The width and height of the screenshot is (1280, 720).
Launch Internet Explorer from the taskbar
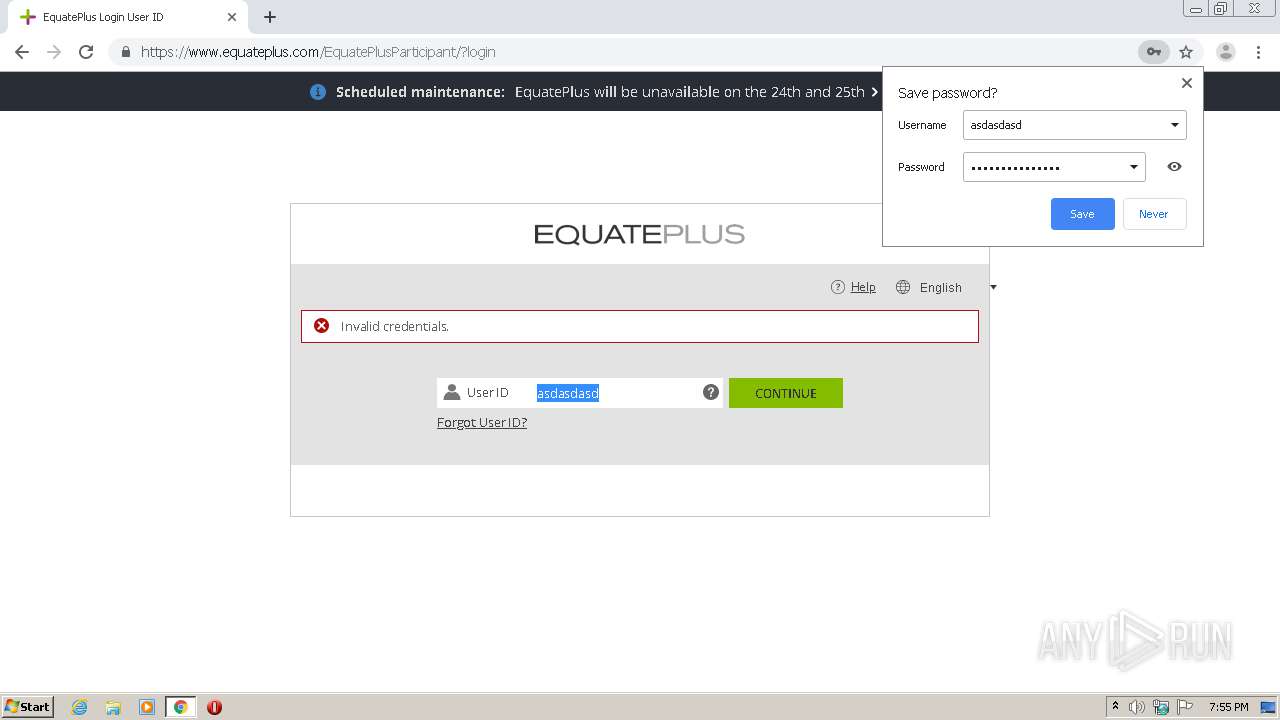coord(80,707)
